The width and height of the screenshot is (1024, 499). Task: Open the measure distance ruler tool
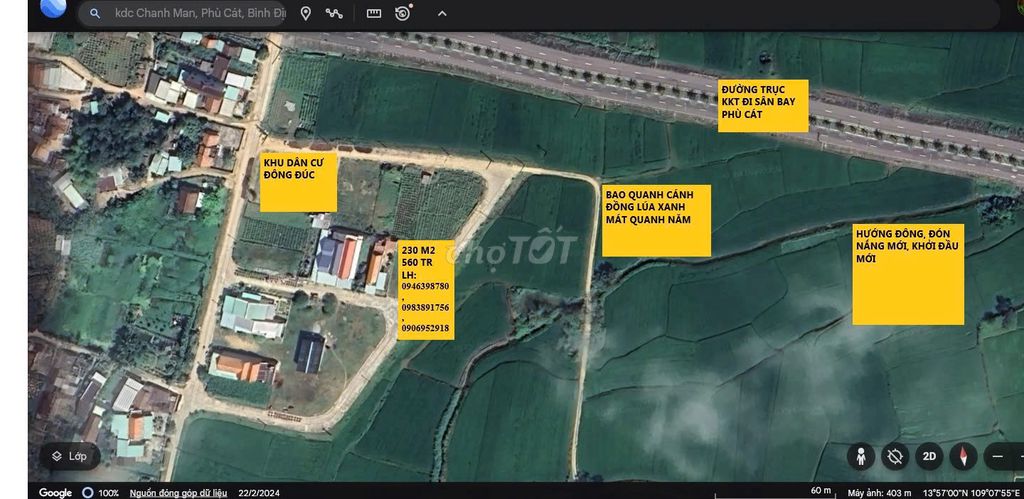[x=374, y=14]
